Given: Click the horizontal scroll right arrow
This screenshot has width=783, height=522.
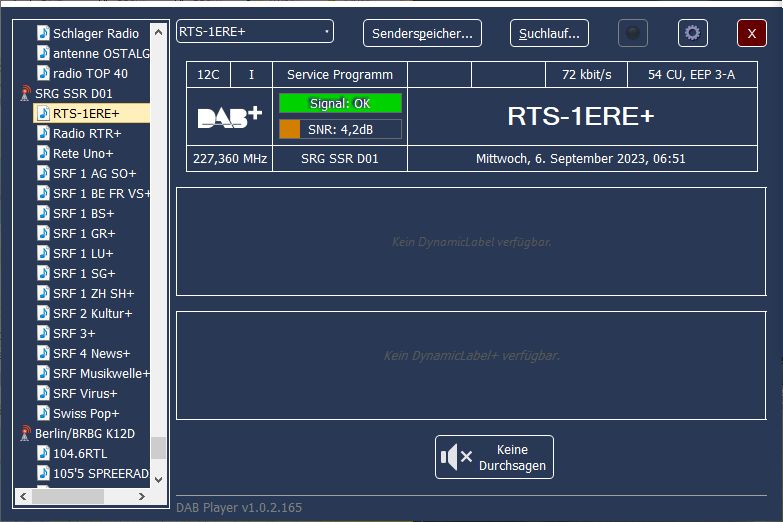Looking at the screenshot, I should point(142,496).
